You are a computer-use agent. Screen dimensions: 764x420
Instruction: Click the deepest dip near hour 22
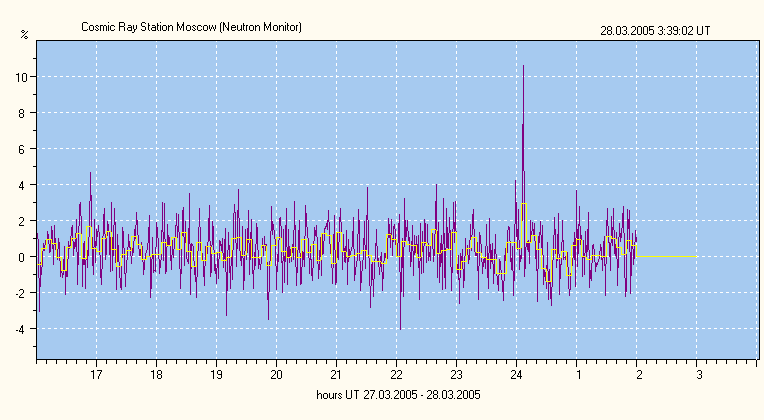coord(400,328)
